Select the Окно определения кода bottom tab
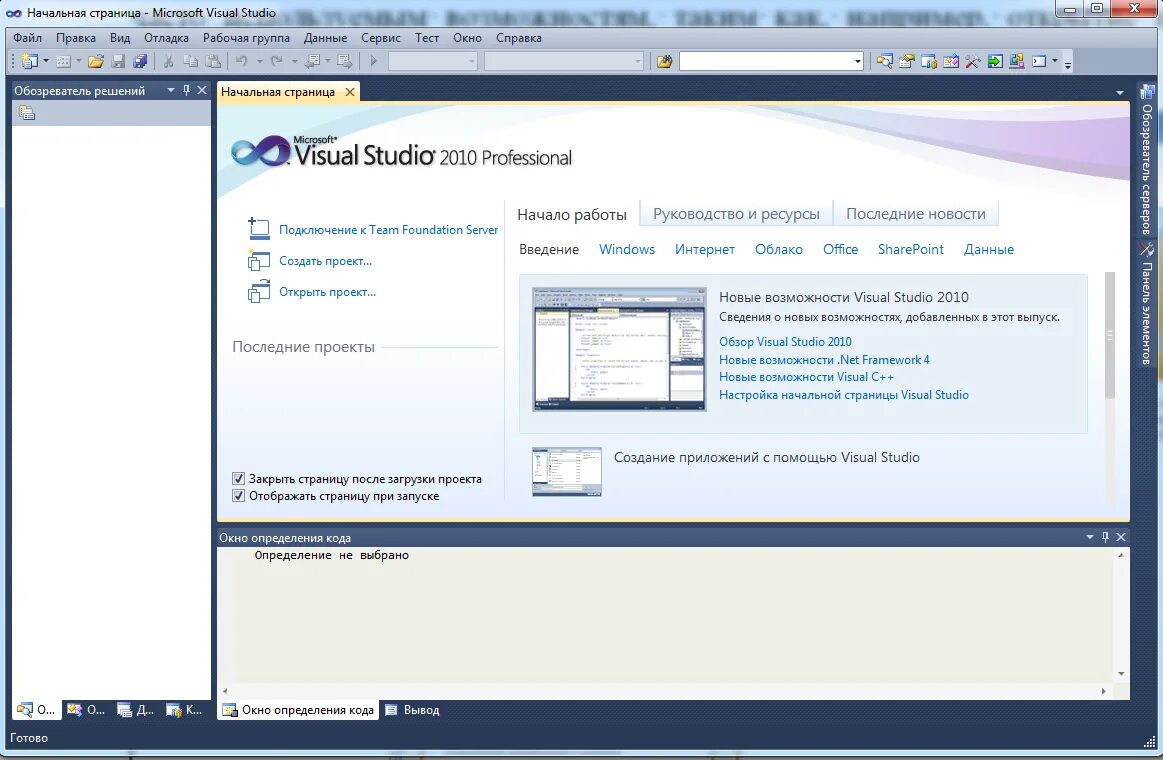This screenshot has height=760, width=1163. (298, 710)
